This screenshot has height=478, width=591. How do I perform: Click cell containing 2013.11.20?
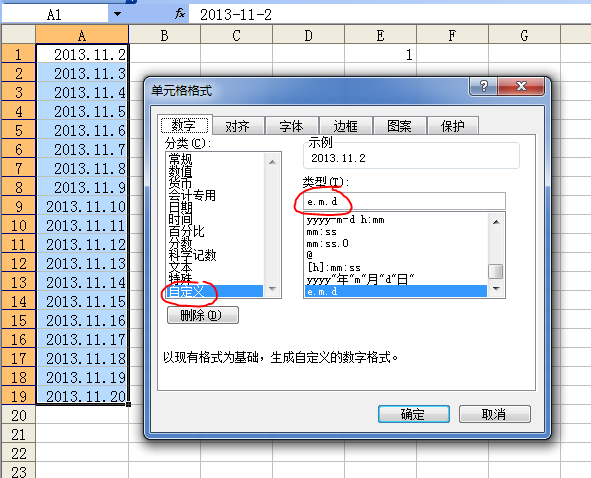pos(82,396)
